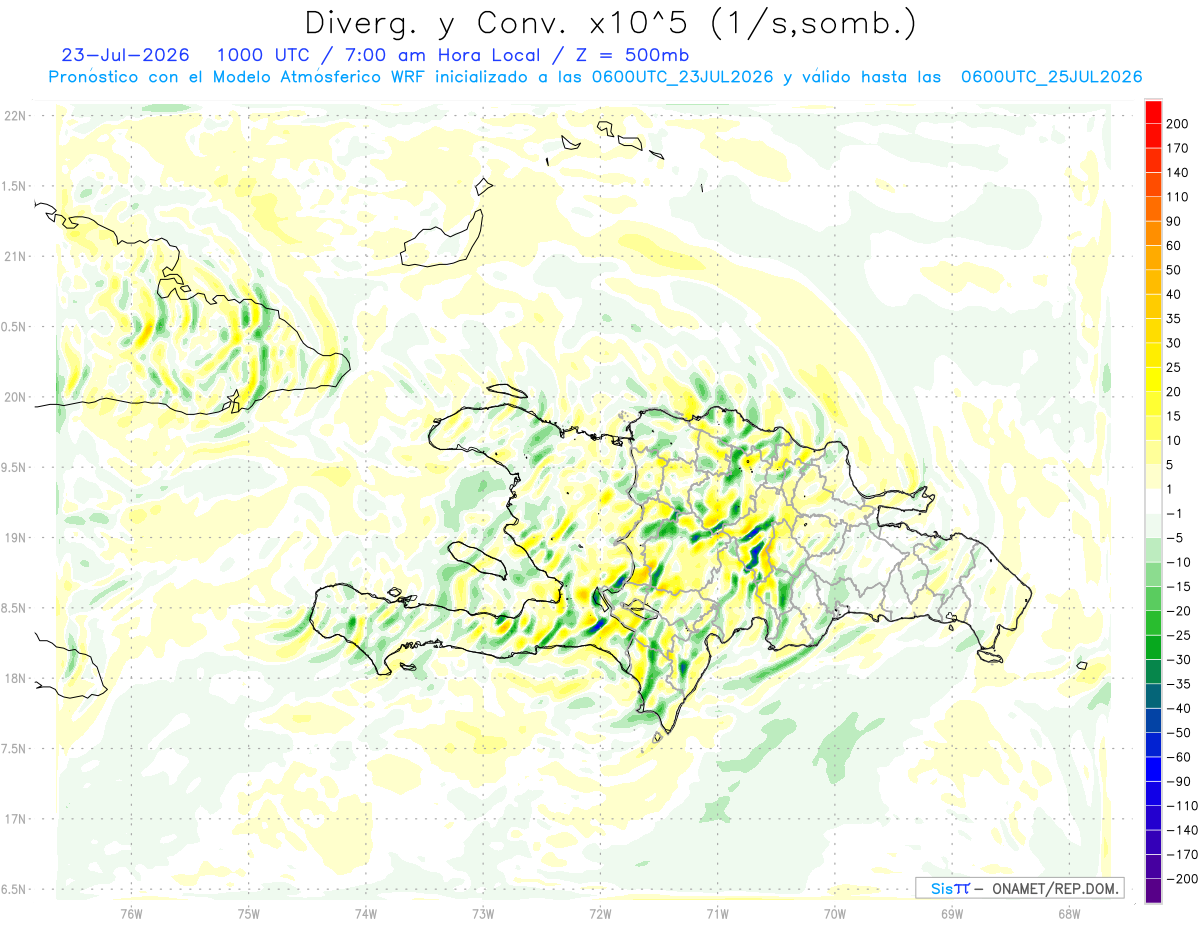Click the '19N' latitude label
1200x927 pixels.
(15, 537)
